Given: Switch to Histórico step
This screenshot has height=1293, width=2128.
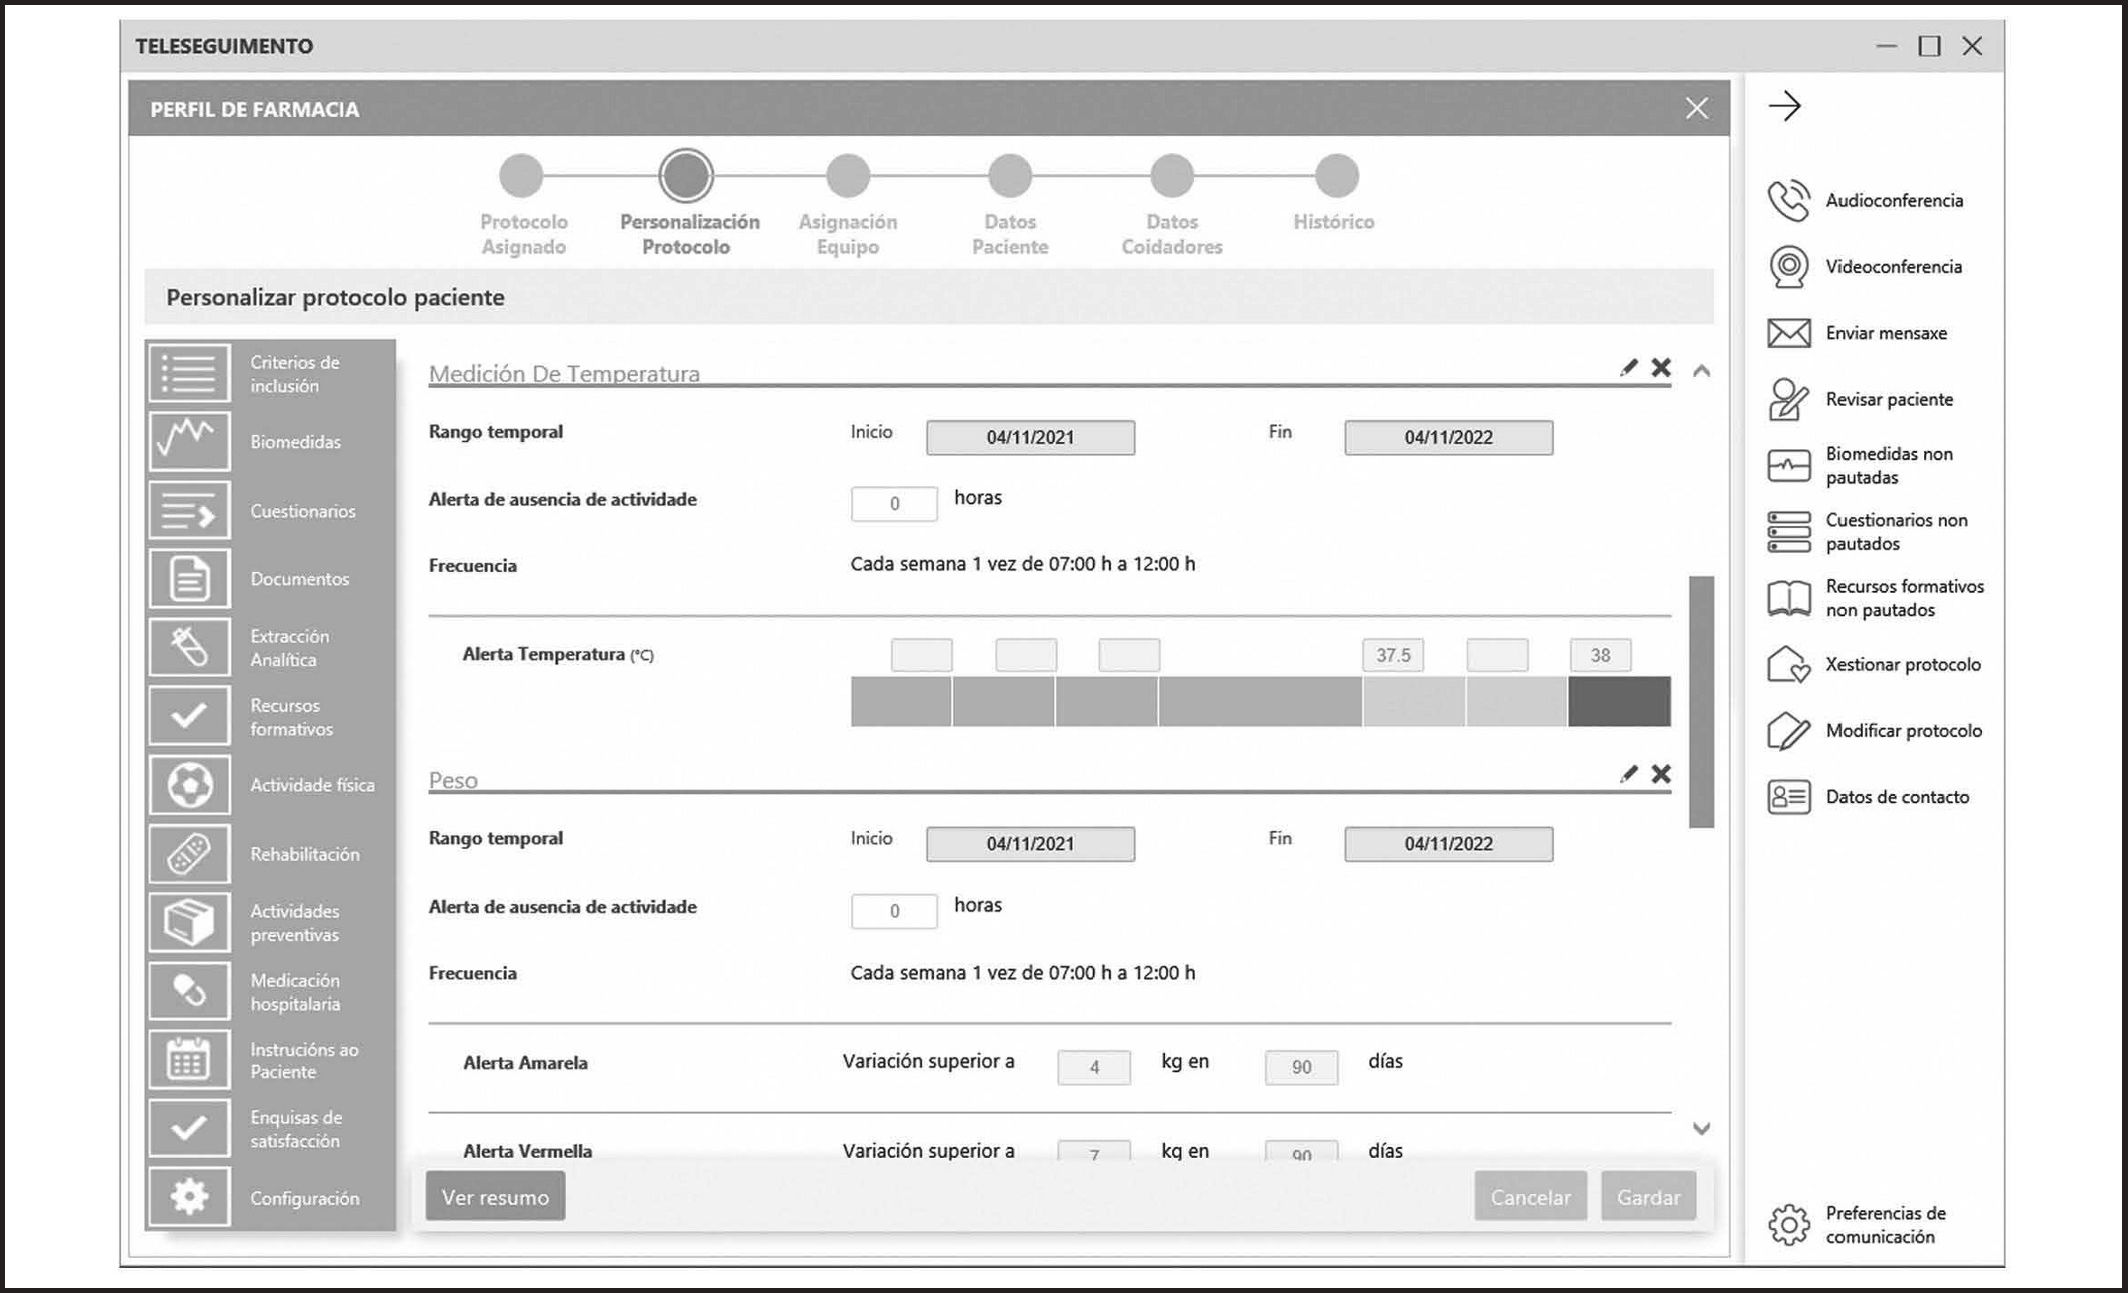Looking at the screenshot, I should coord(1336,177).
